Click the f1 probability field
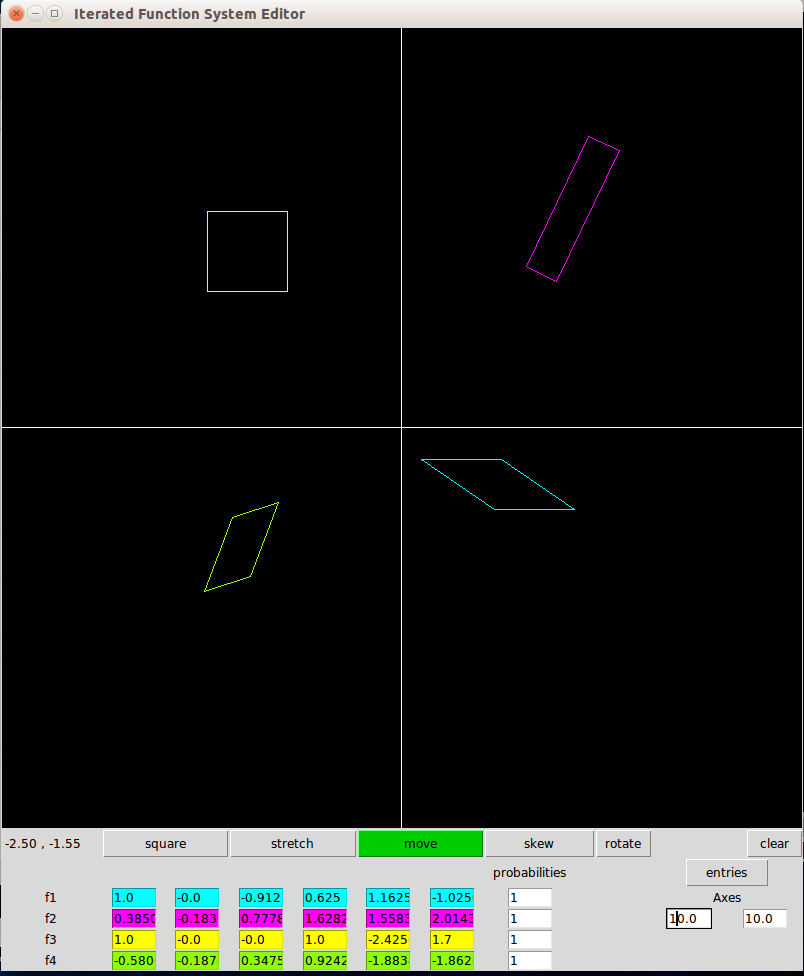 (x=529, y=898)
